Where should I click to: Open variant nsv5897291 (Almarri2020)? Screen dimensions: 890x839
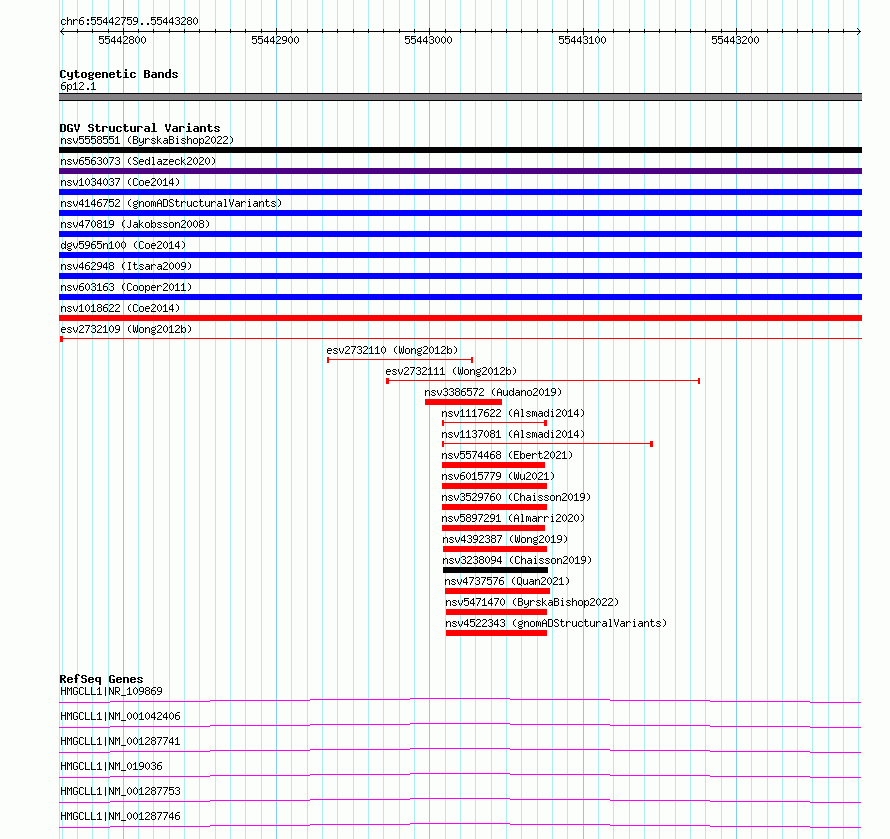(x=513, y=518)
